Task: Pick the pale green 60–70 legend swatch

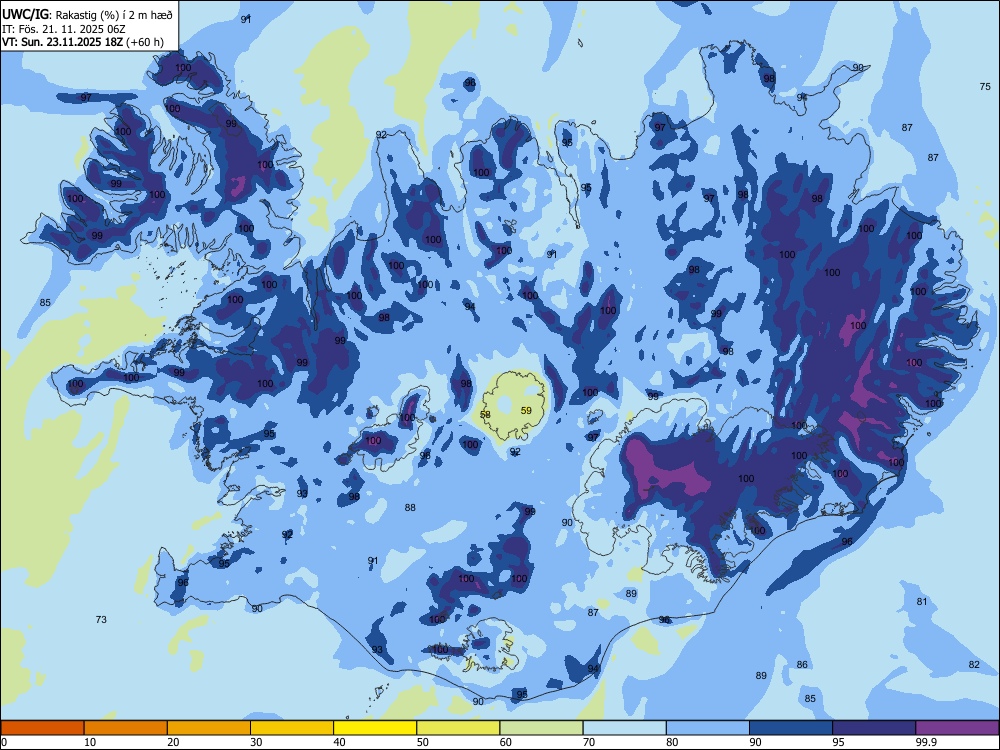Action: [541, 728]
